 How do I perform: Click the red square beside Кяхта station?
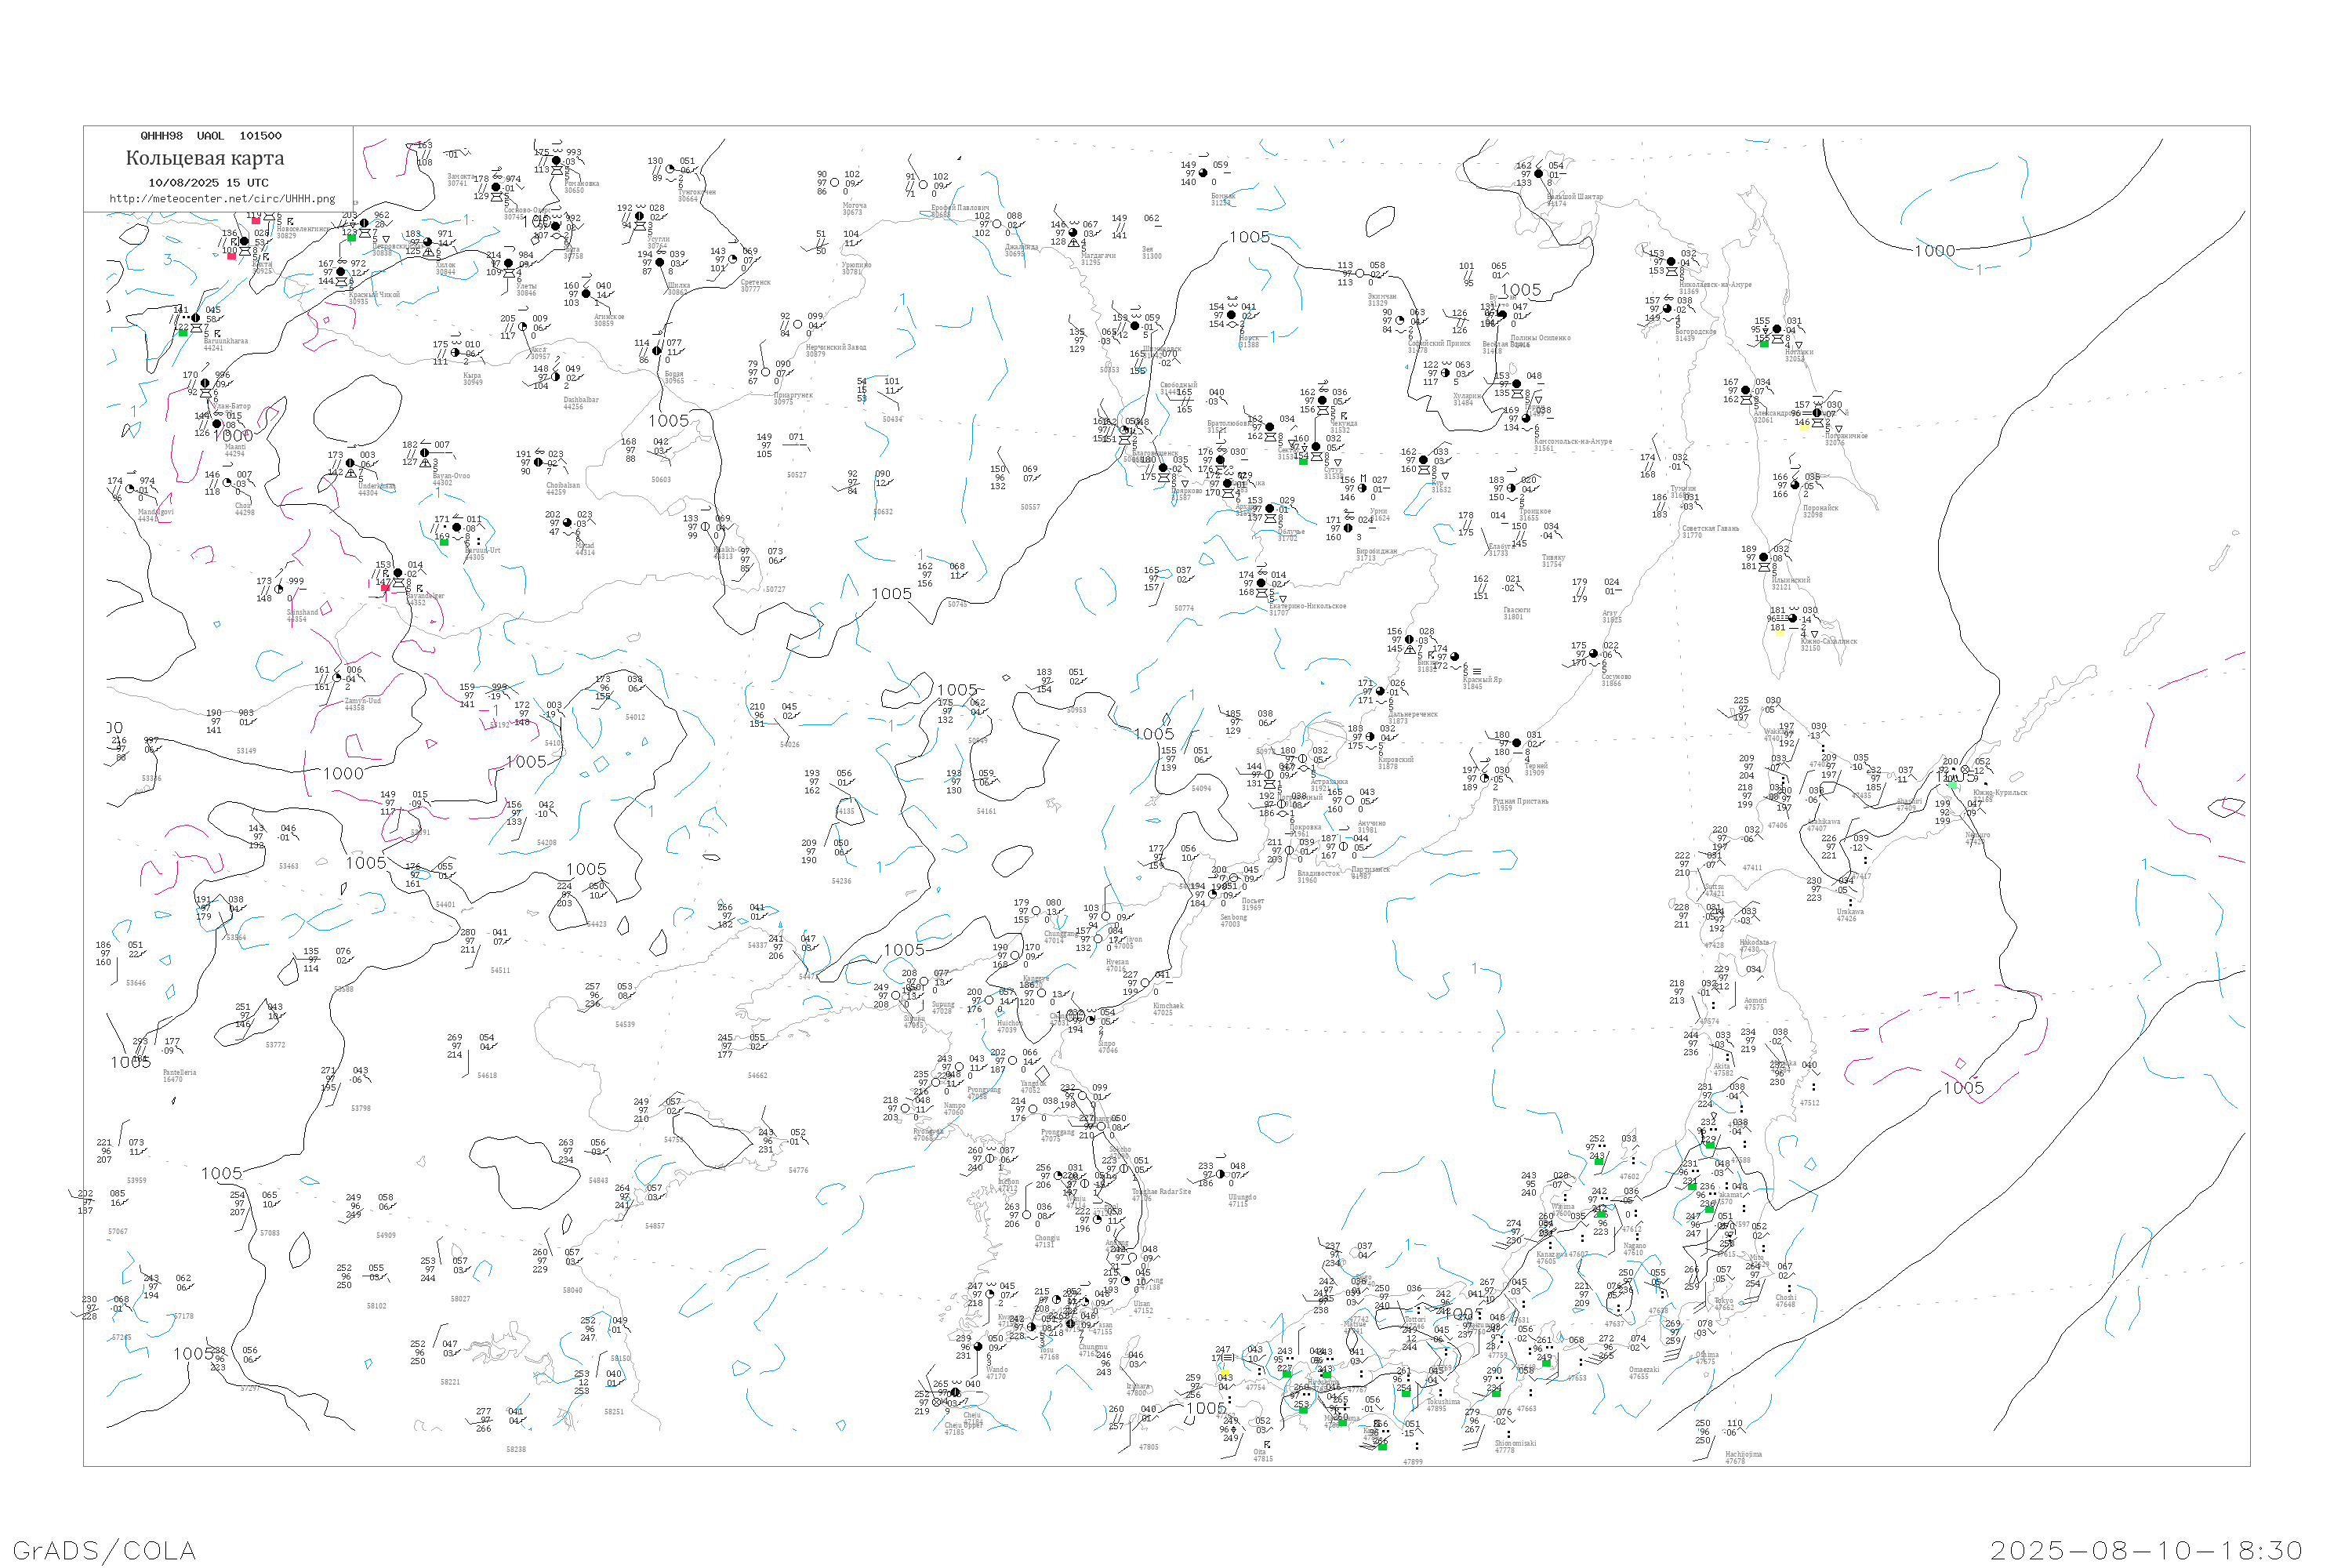pyautogui.click(x=231, y=256)
